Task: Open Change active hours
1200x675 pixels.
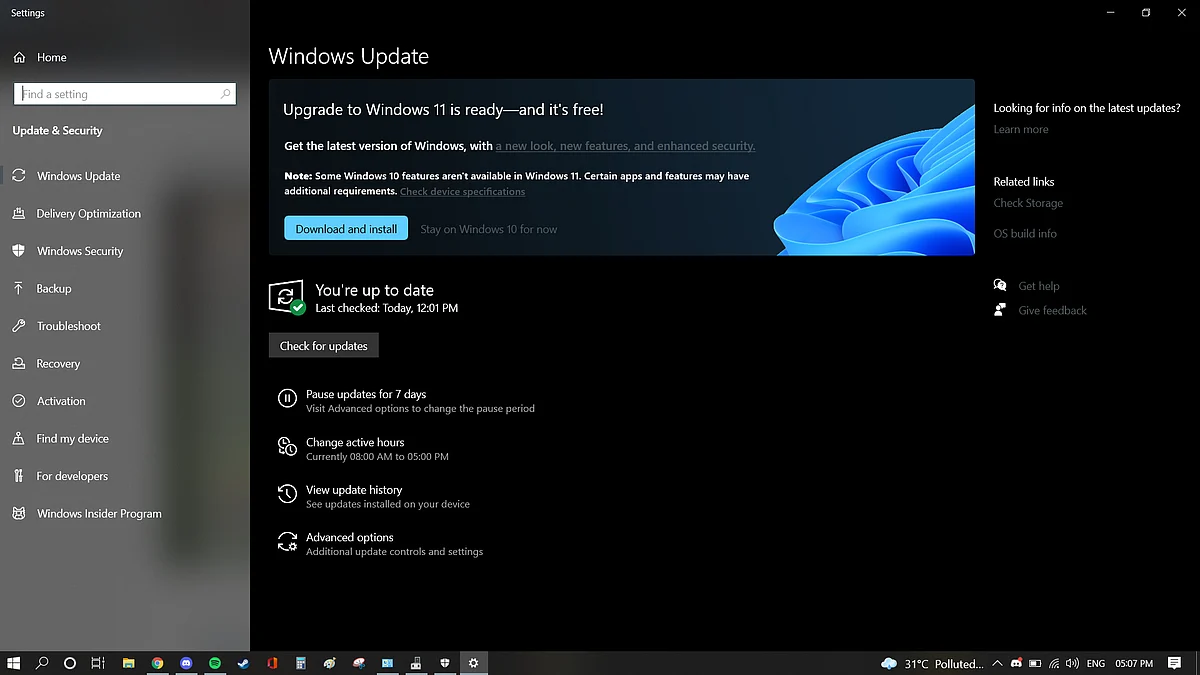Action: (355, 442)
